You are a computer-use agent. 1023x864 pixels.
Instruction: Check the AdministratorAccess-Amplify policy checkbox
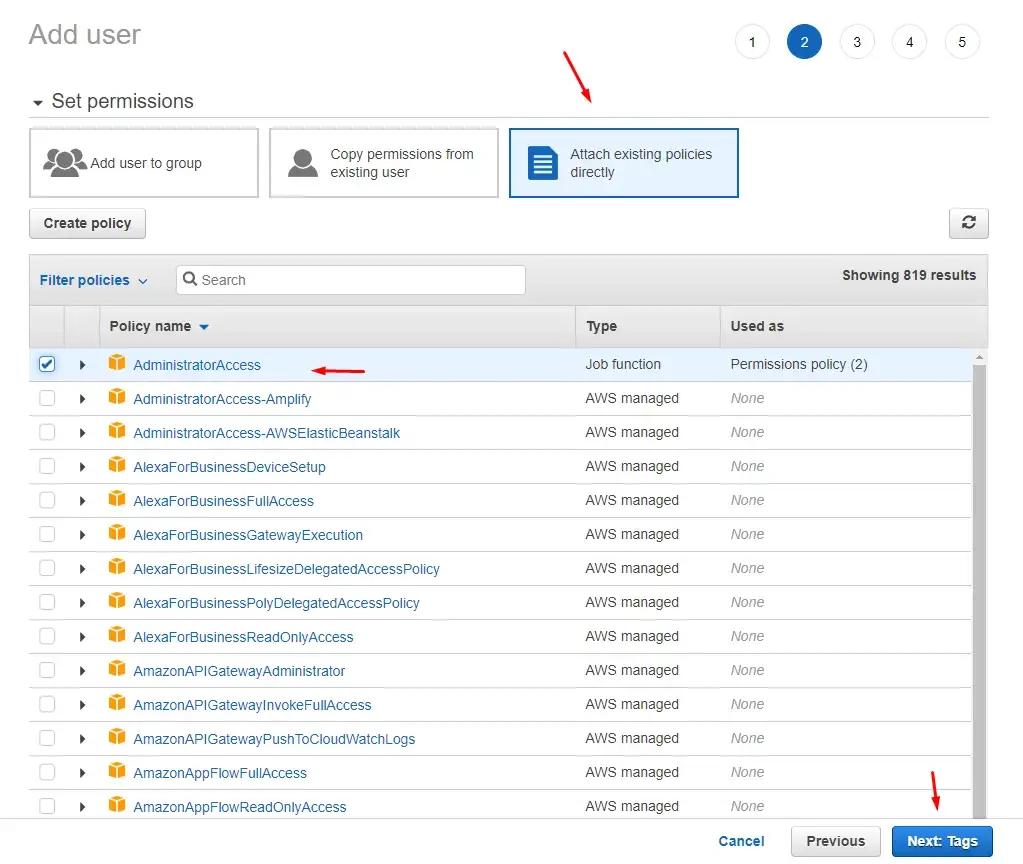[47, 398]
